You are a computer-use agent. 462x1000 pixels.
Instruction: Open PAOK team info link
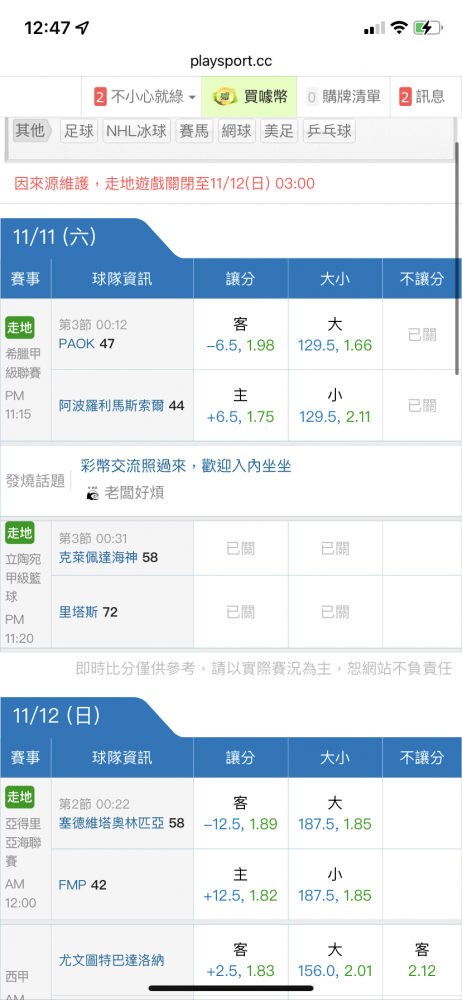pyautogui.click(x=77, y=344)
